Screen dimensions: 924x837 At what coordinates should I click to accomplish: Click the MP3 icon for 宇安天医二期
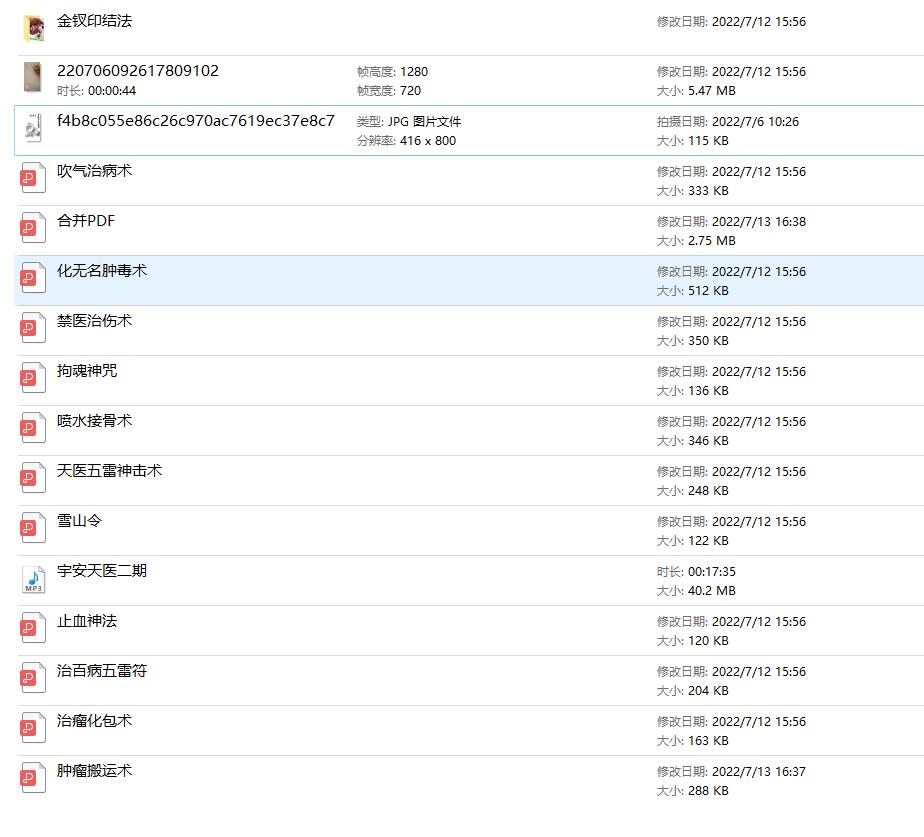[33, 579]
